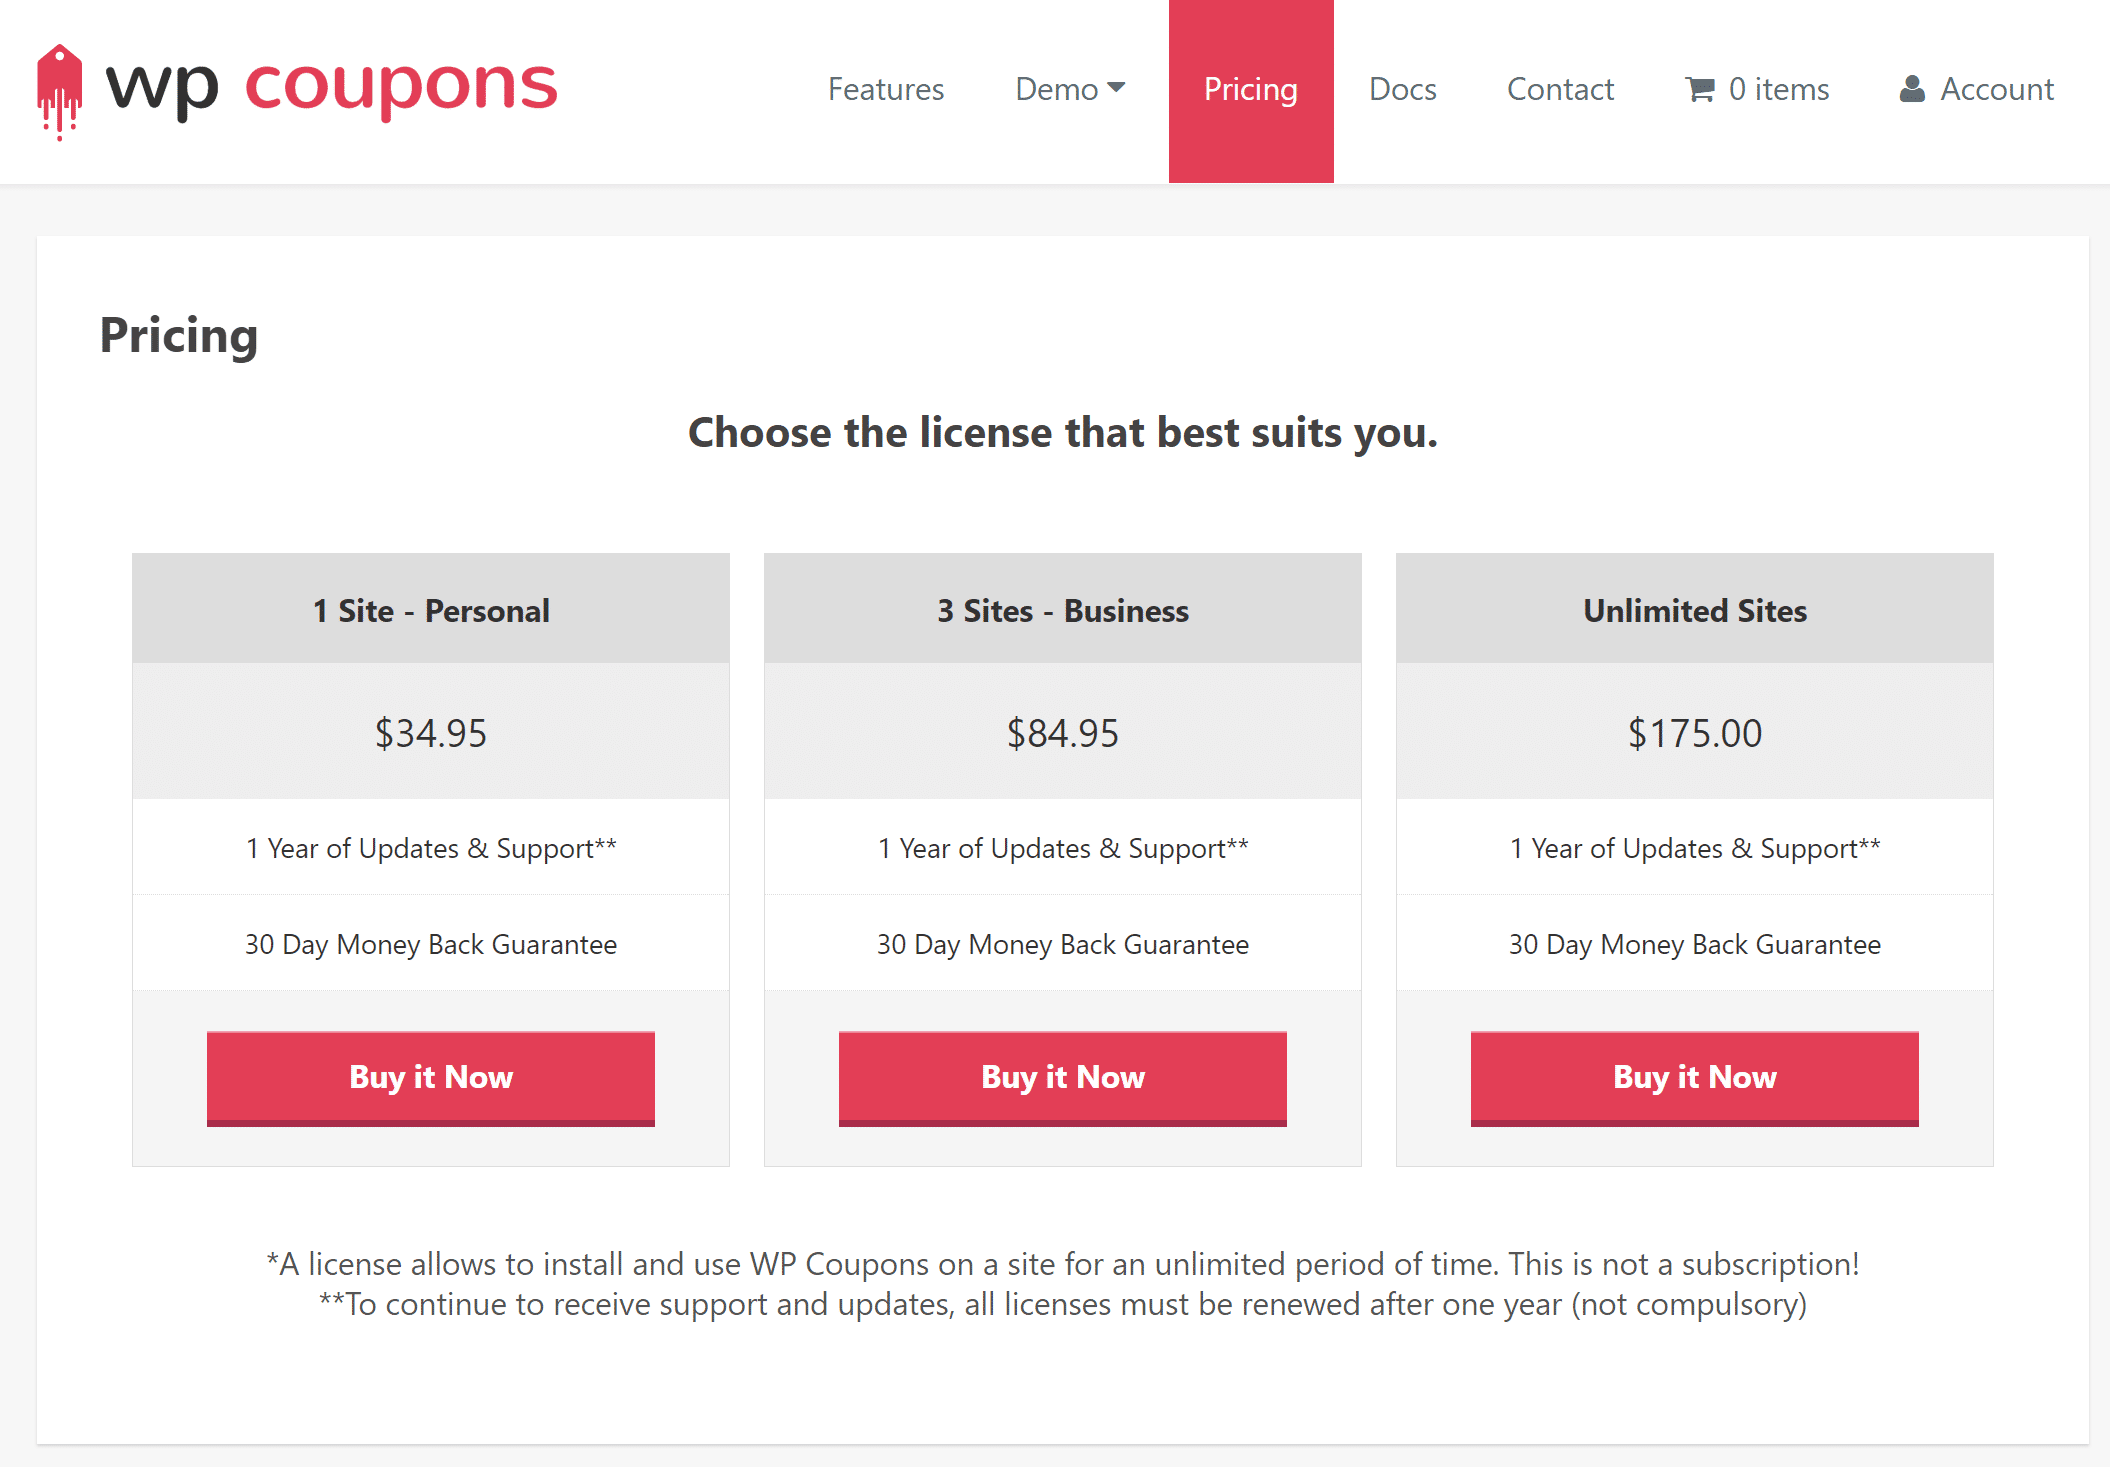
Task: Open the Contact page
Action: [x=1560, y=89]
